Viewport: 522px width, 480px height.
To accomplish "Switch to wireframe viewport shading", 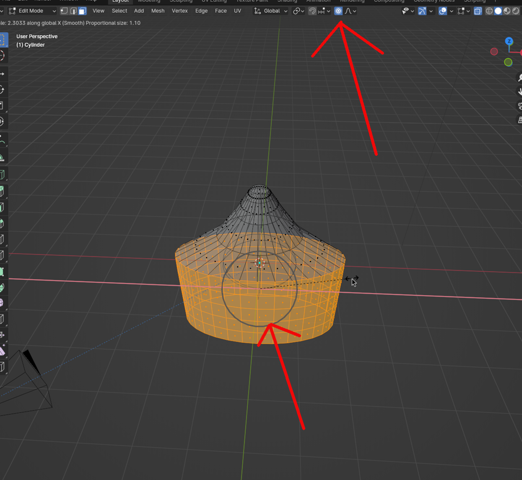I will tap(489, 11).
